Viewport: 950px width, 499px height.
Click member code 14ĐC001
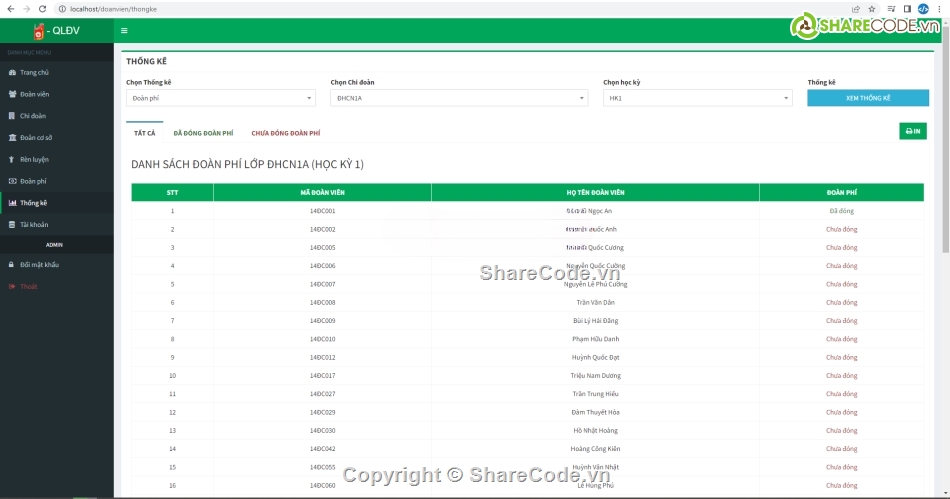click(322, 211)
